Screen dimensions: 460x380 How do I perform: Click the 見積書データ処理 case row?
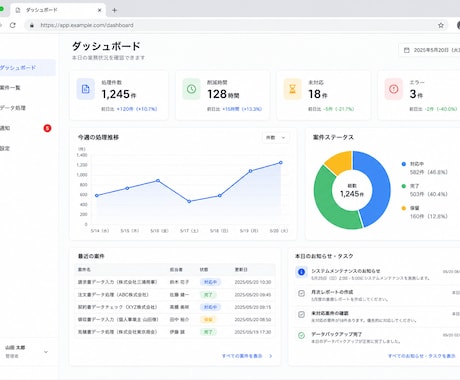(x=175, y=332)
